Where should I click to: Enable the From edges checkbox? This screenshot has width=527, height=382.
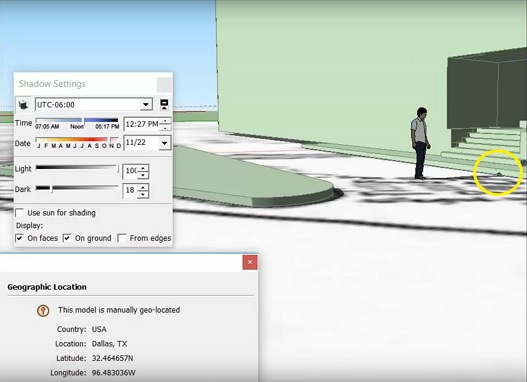(122, 238)
